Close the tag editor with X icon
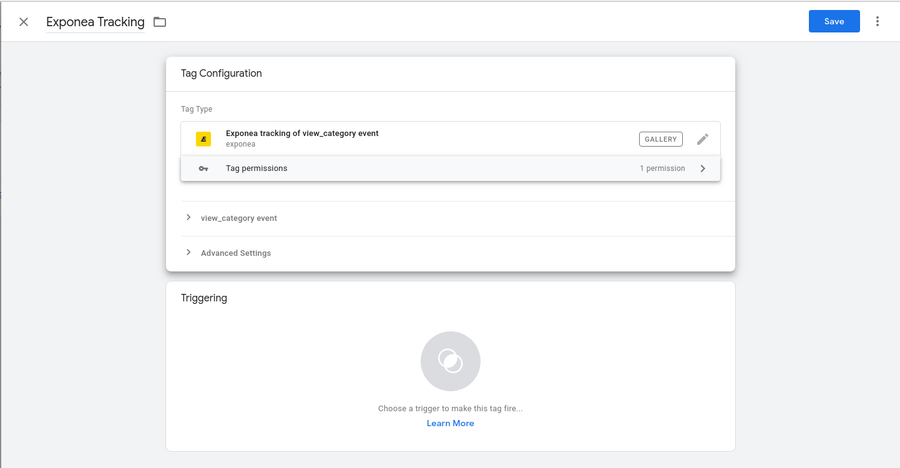Viewport: 900px width, 468px height. [x=24, y=22]
